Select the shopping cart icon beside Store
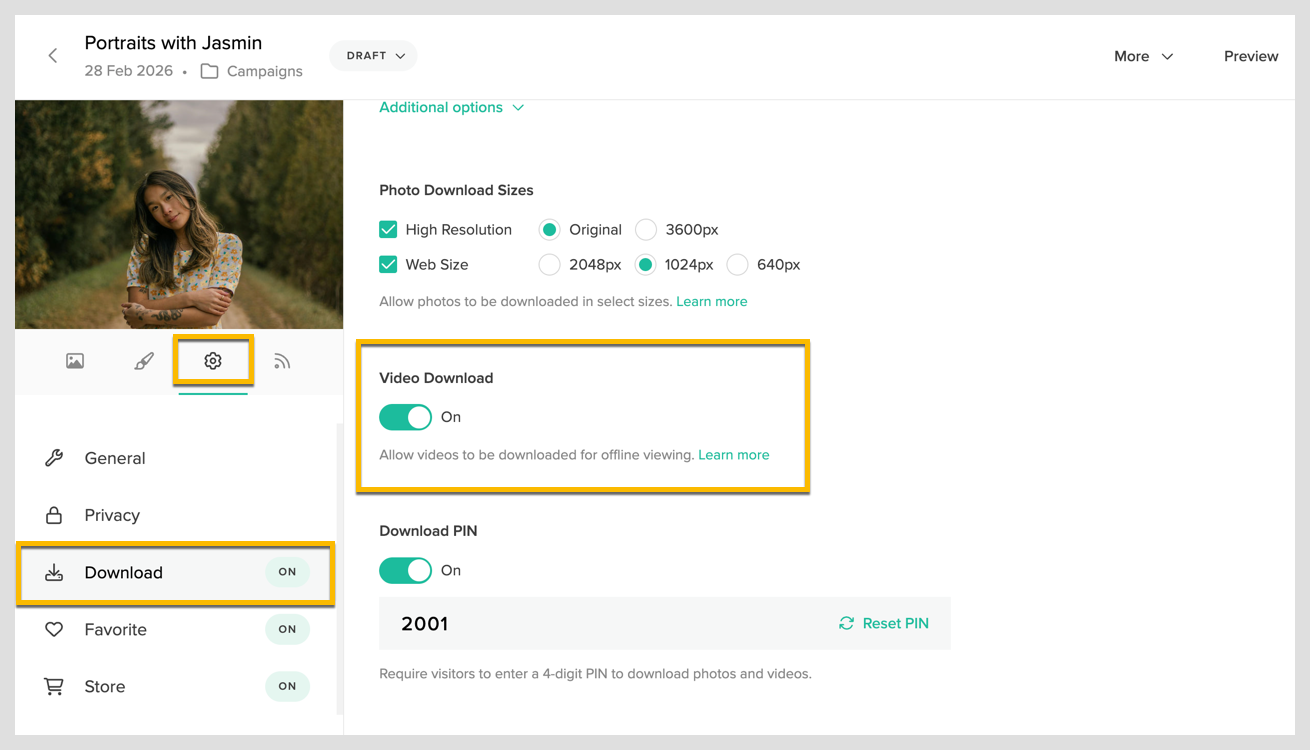This screenshot has height=750, width=1310. [55, 686]
